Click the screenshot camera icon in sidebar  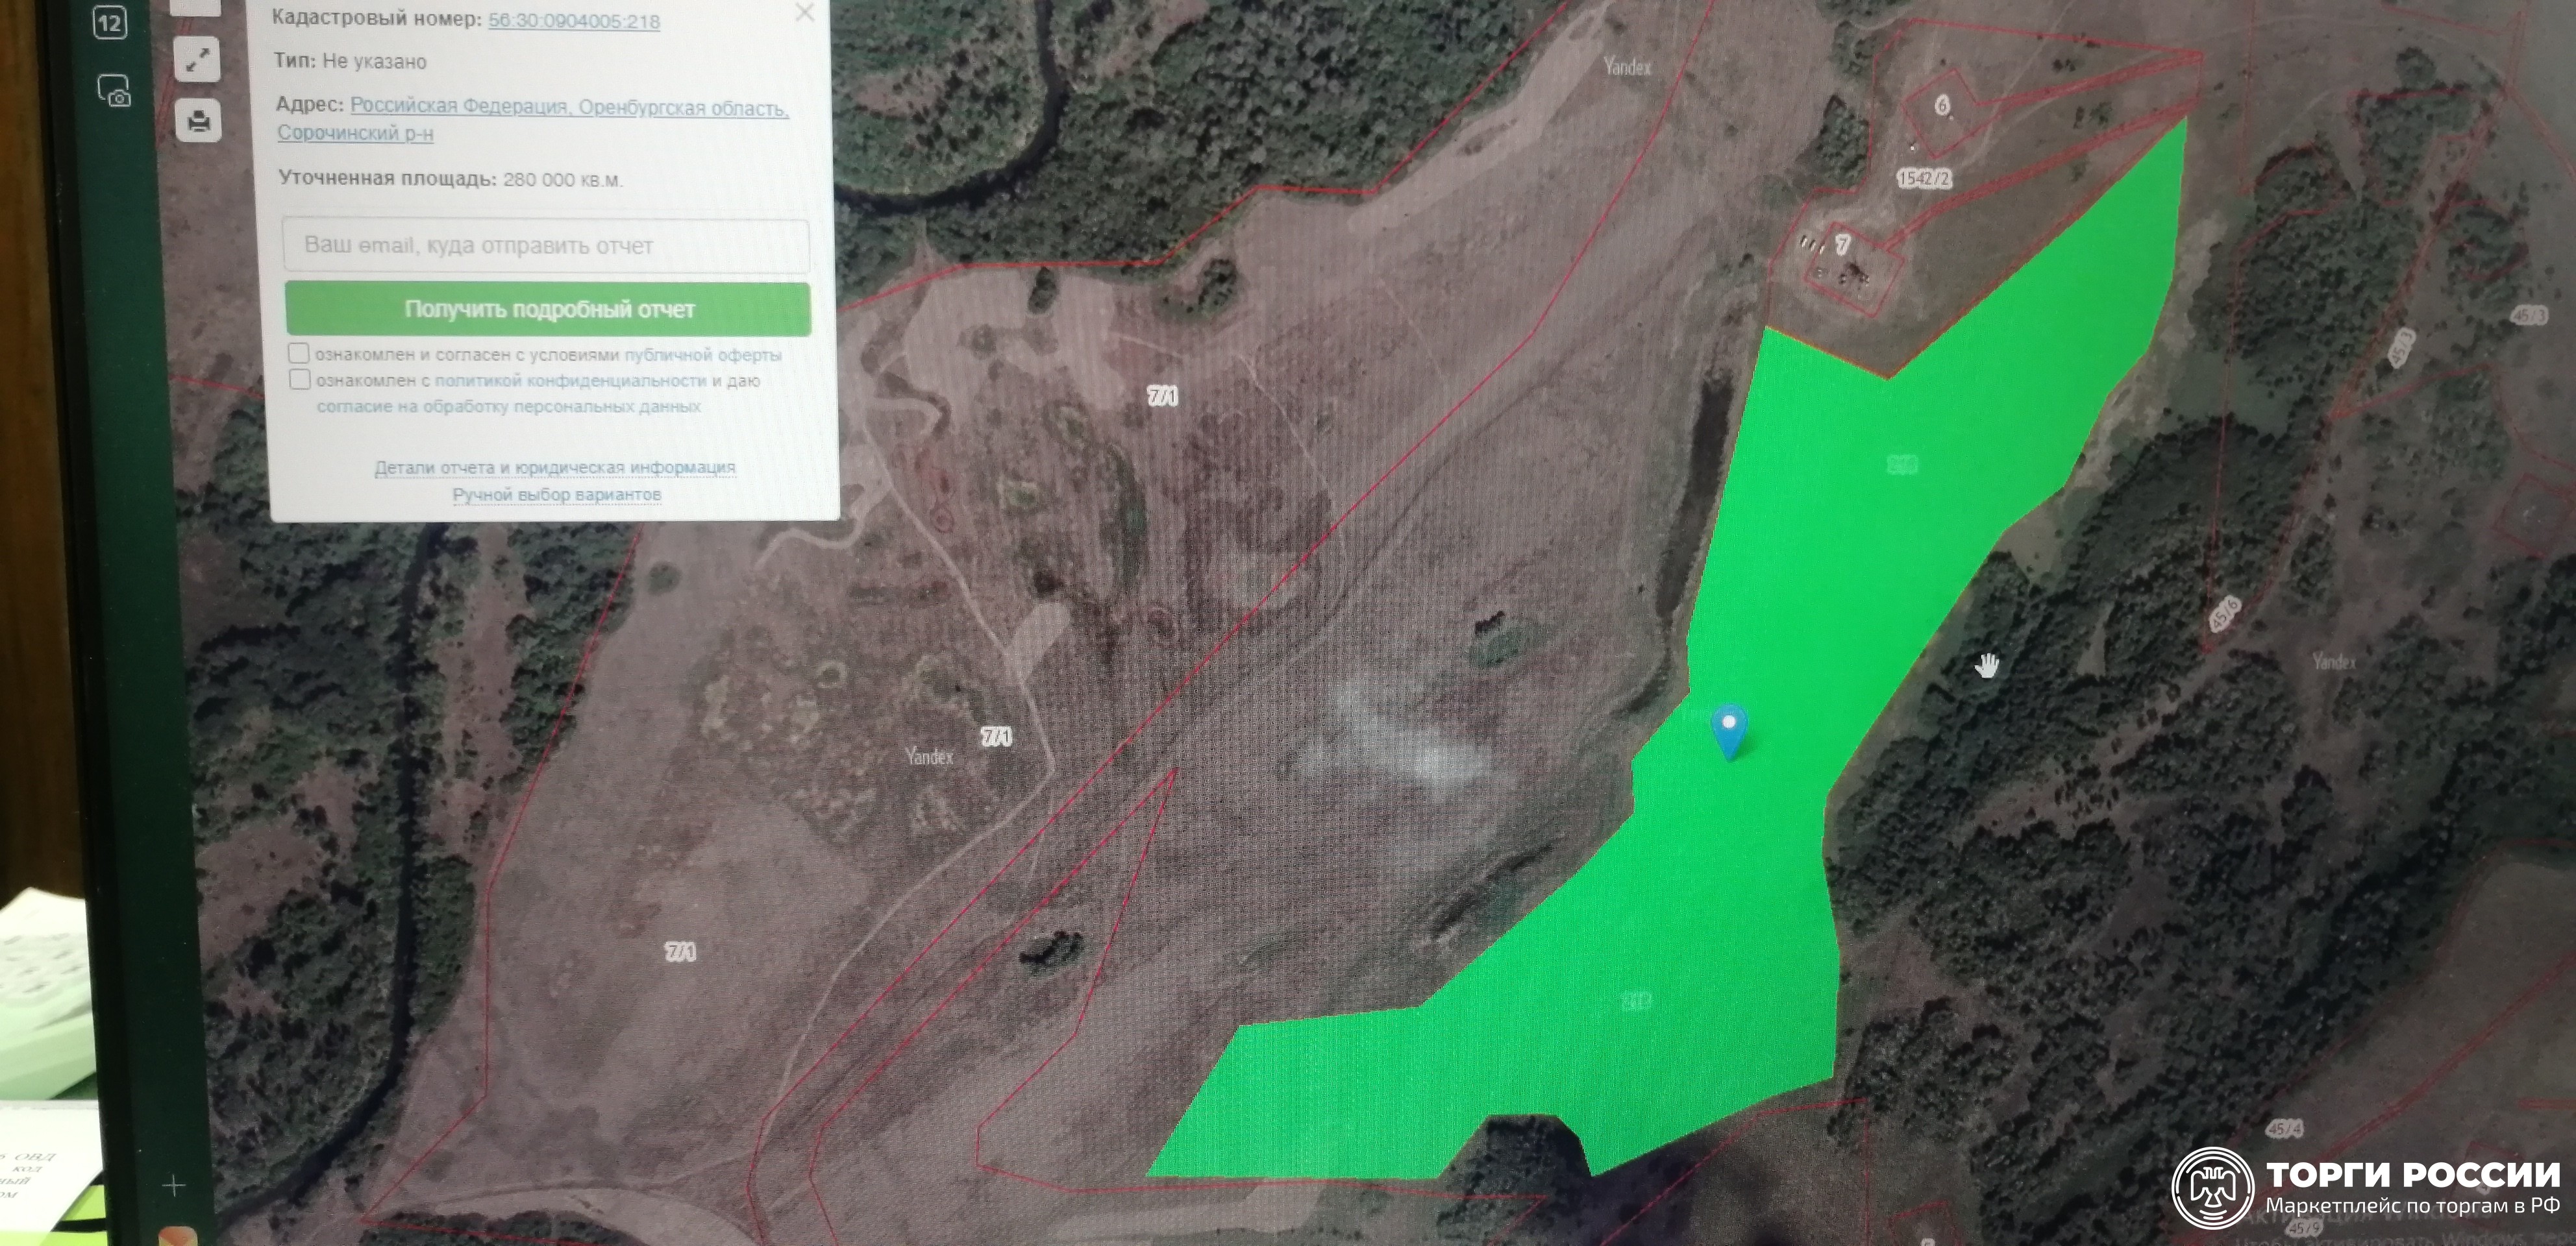click(x=114, y=91)
